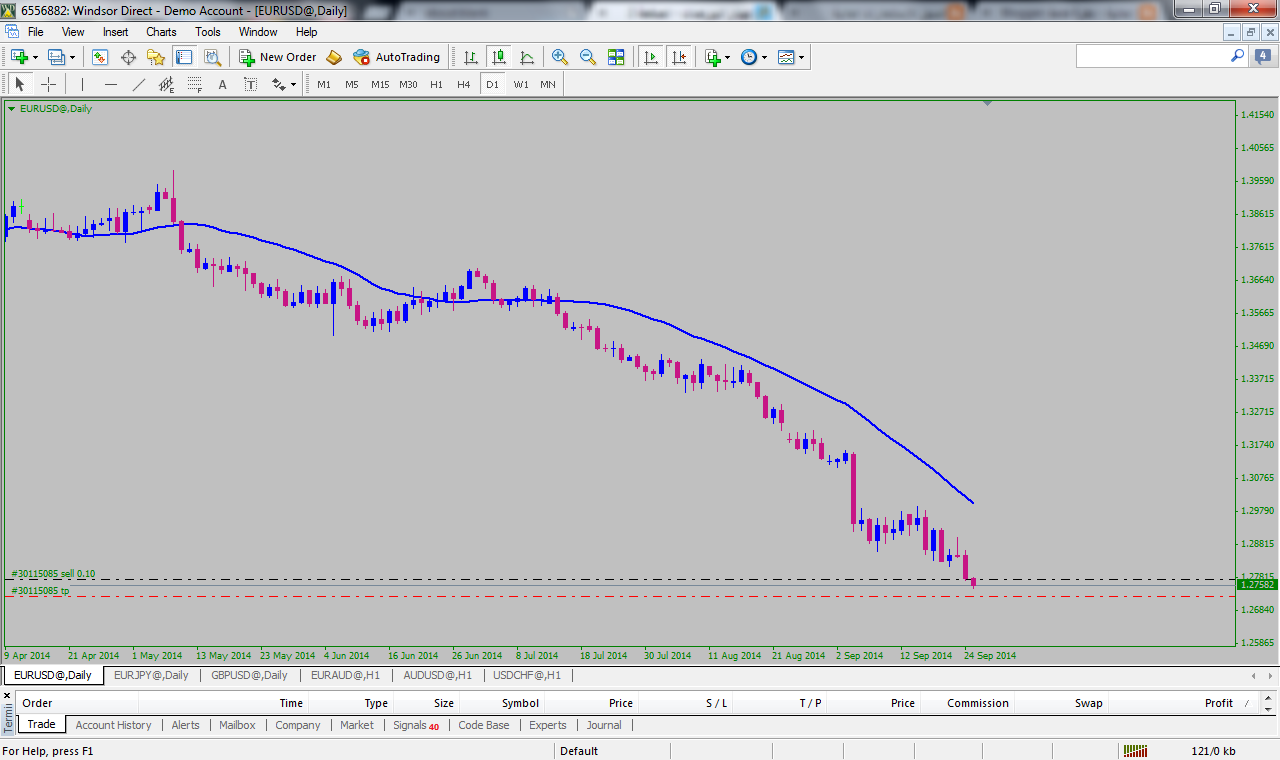Draw a vertical line tool

[82, 84]
